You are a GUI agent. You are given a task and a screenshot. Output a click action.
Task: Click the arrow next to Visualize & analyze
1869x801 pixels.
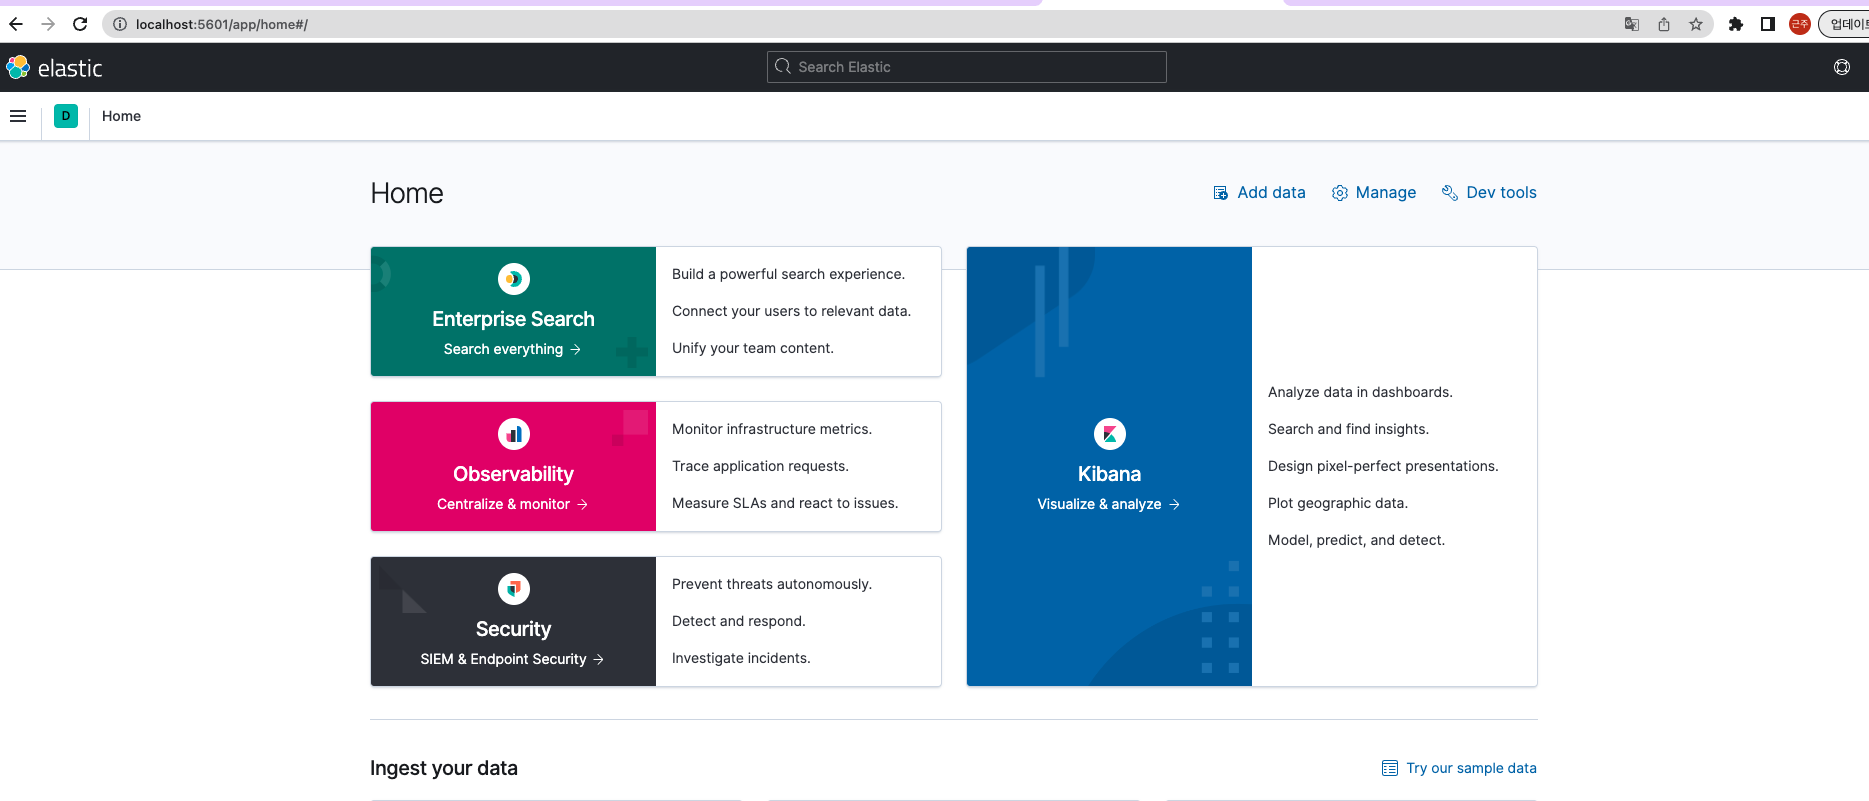pos(1175,504)
